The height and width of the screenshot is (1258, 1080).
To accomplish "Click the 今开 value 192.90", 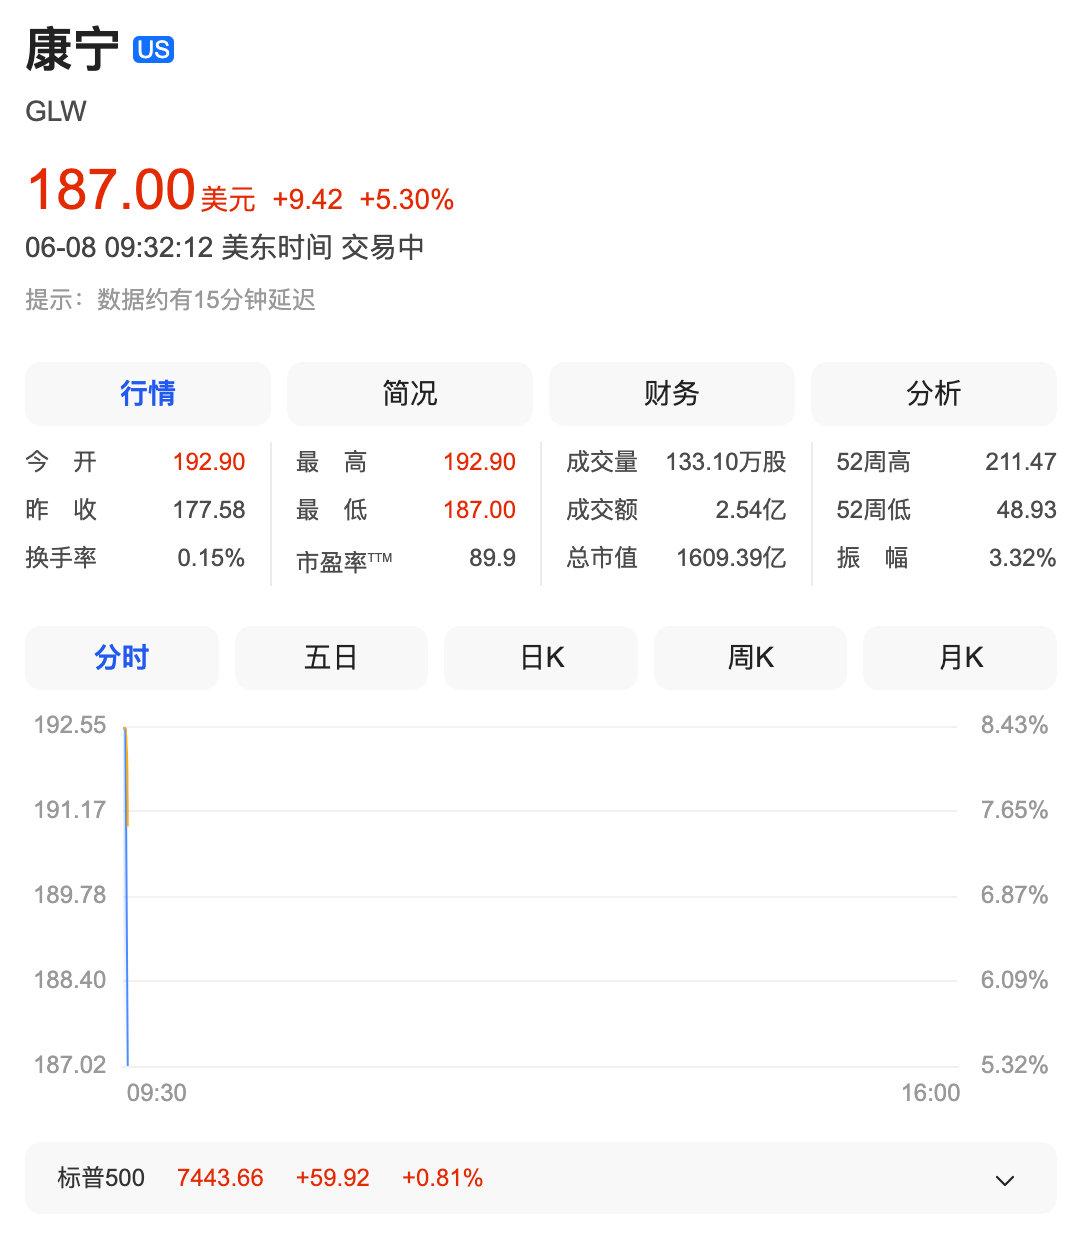I will click(209, 461).
